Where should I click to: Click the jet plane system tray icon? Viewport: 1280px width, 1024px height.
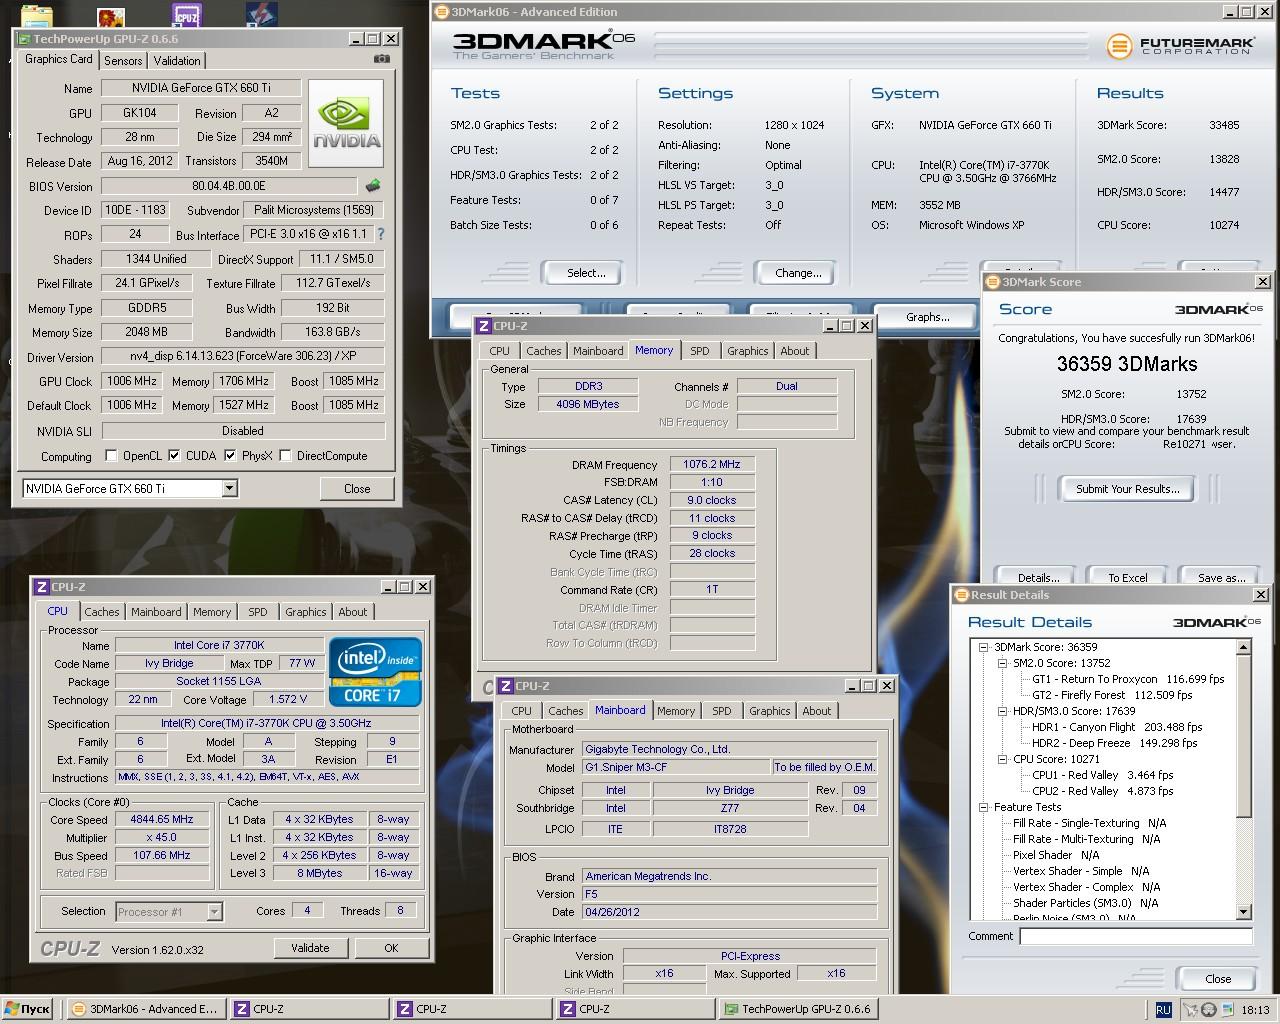[x=1191, y=1010]
